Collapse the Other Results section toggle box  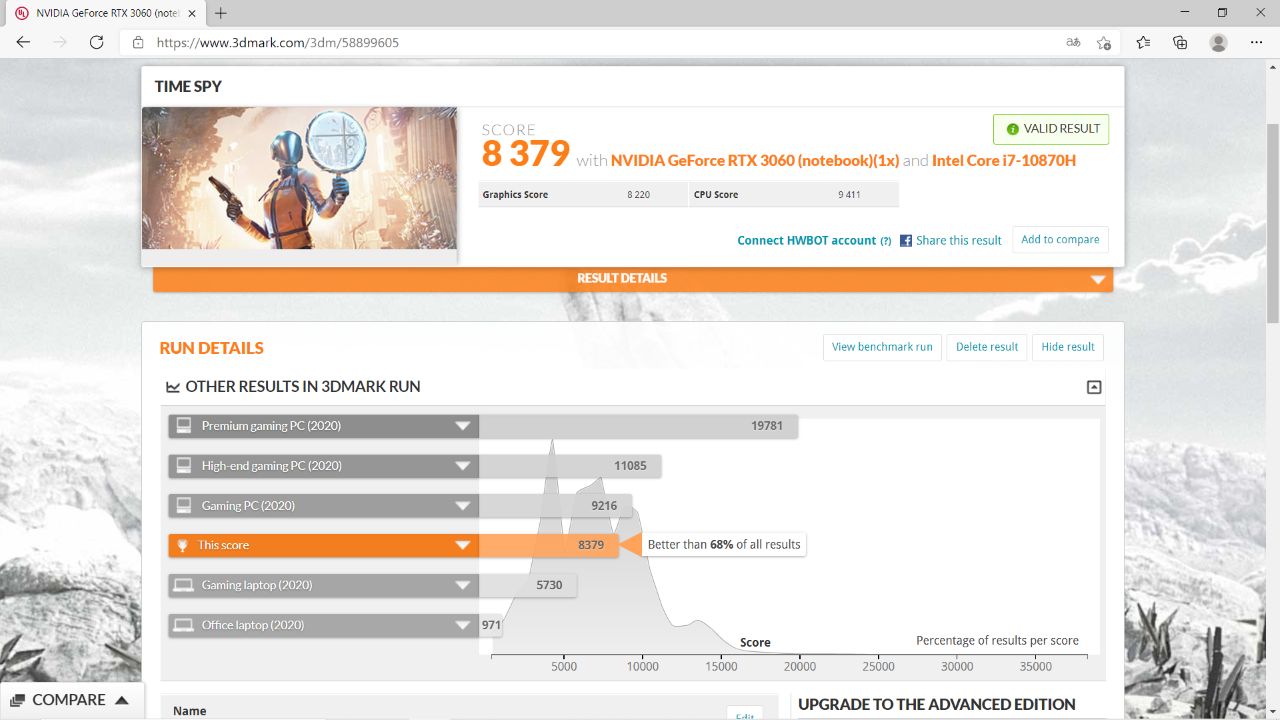click(1094, 387)
